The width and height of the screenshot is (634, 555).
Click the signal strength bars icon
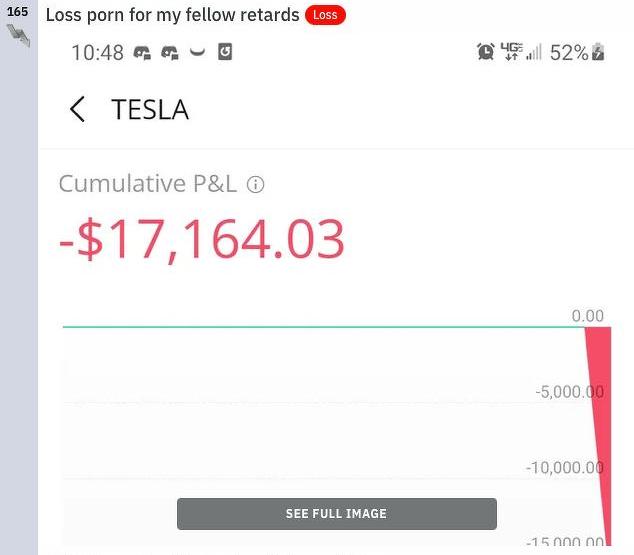pyautogui.click(x=534, y=52)
